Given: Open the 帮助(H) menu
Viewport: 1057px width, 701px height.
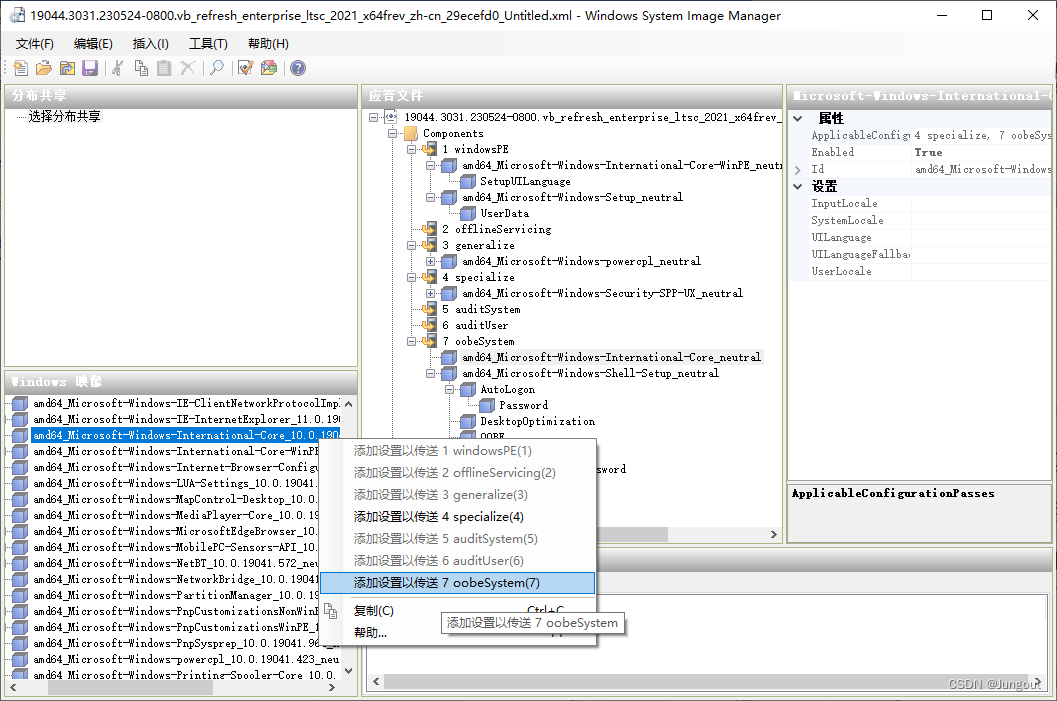Looking at the screenshot, I should 268,44.
